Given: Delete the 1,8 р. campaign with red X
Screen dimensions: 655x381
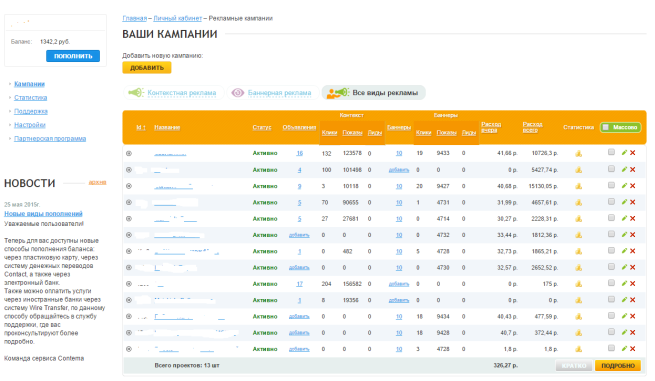Looking at the screenshot, I should 633,349.
